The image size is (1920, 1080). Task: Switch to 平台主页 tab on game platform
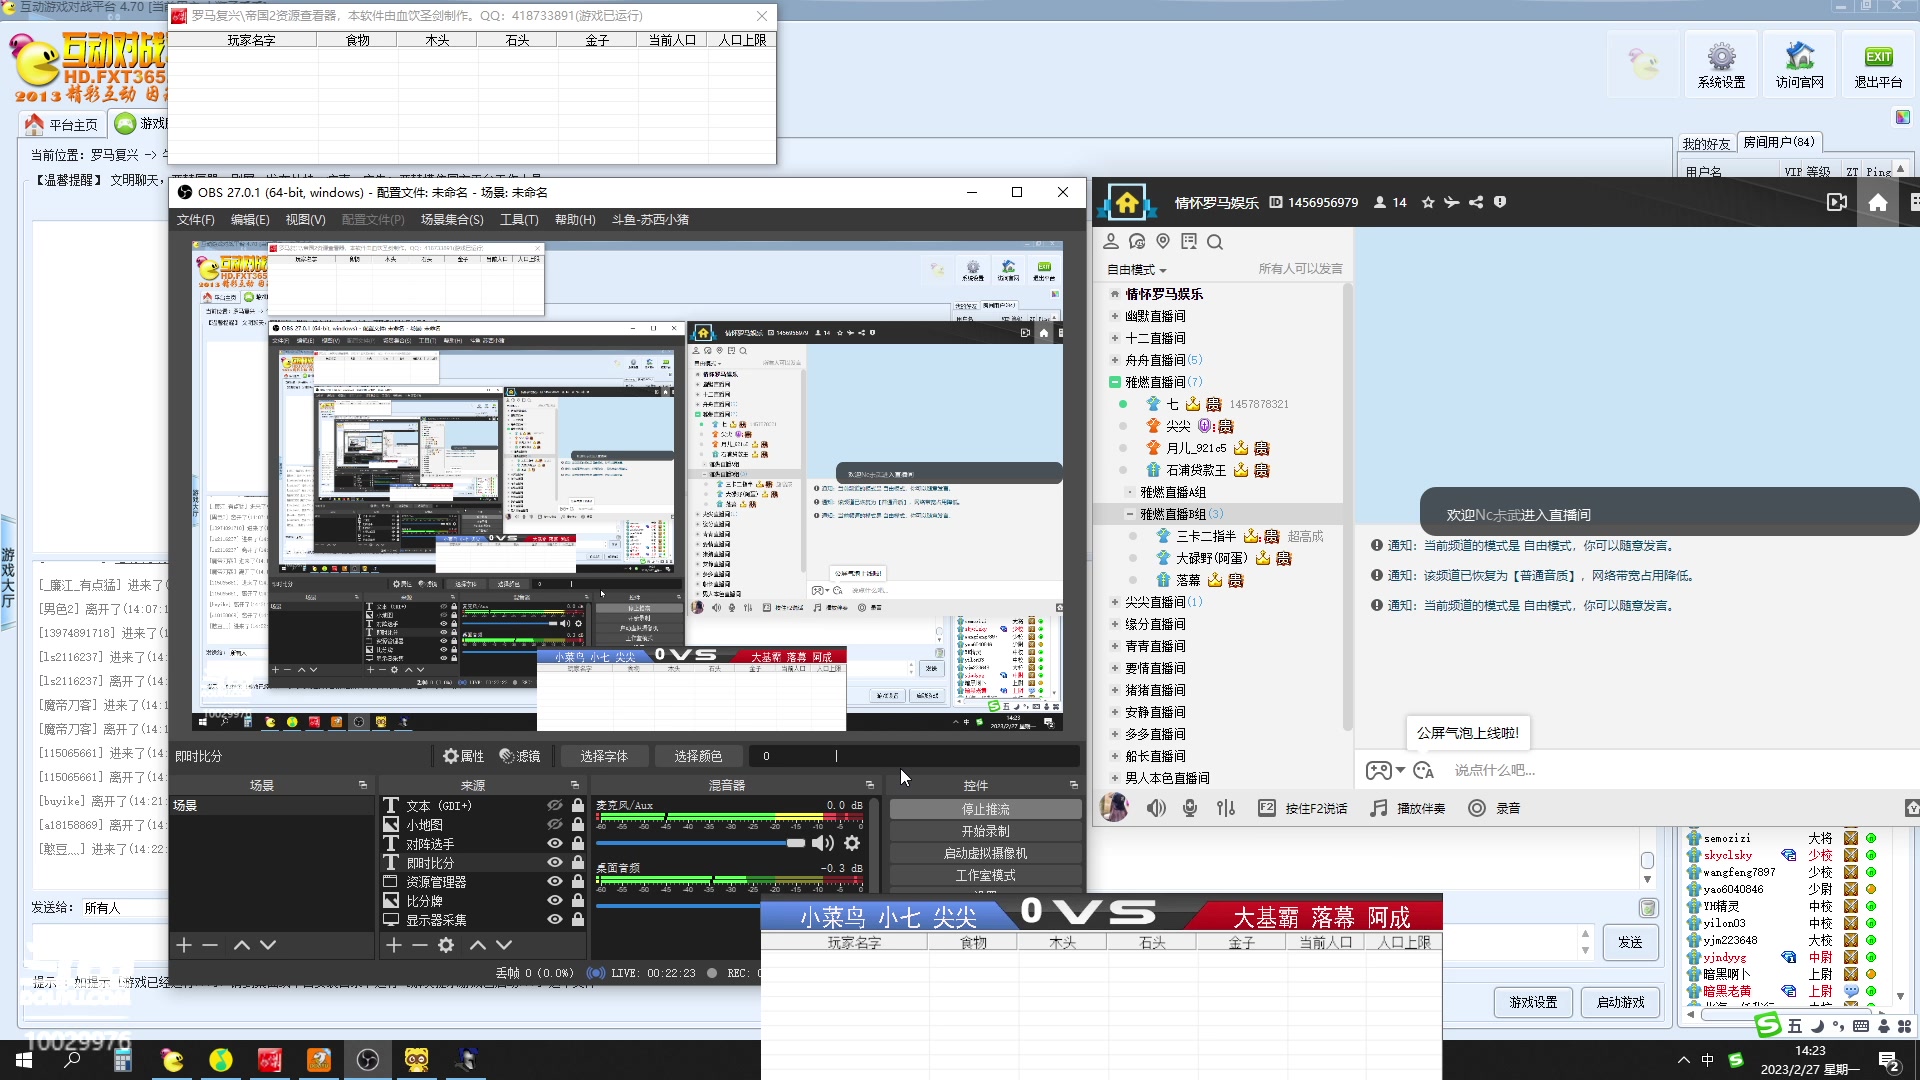click(62, 124)
